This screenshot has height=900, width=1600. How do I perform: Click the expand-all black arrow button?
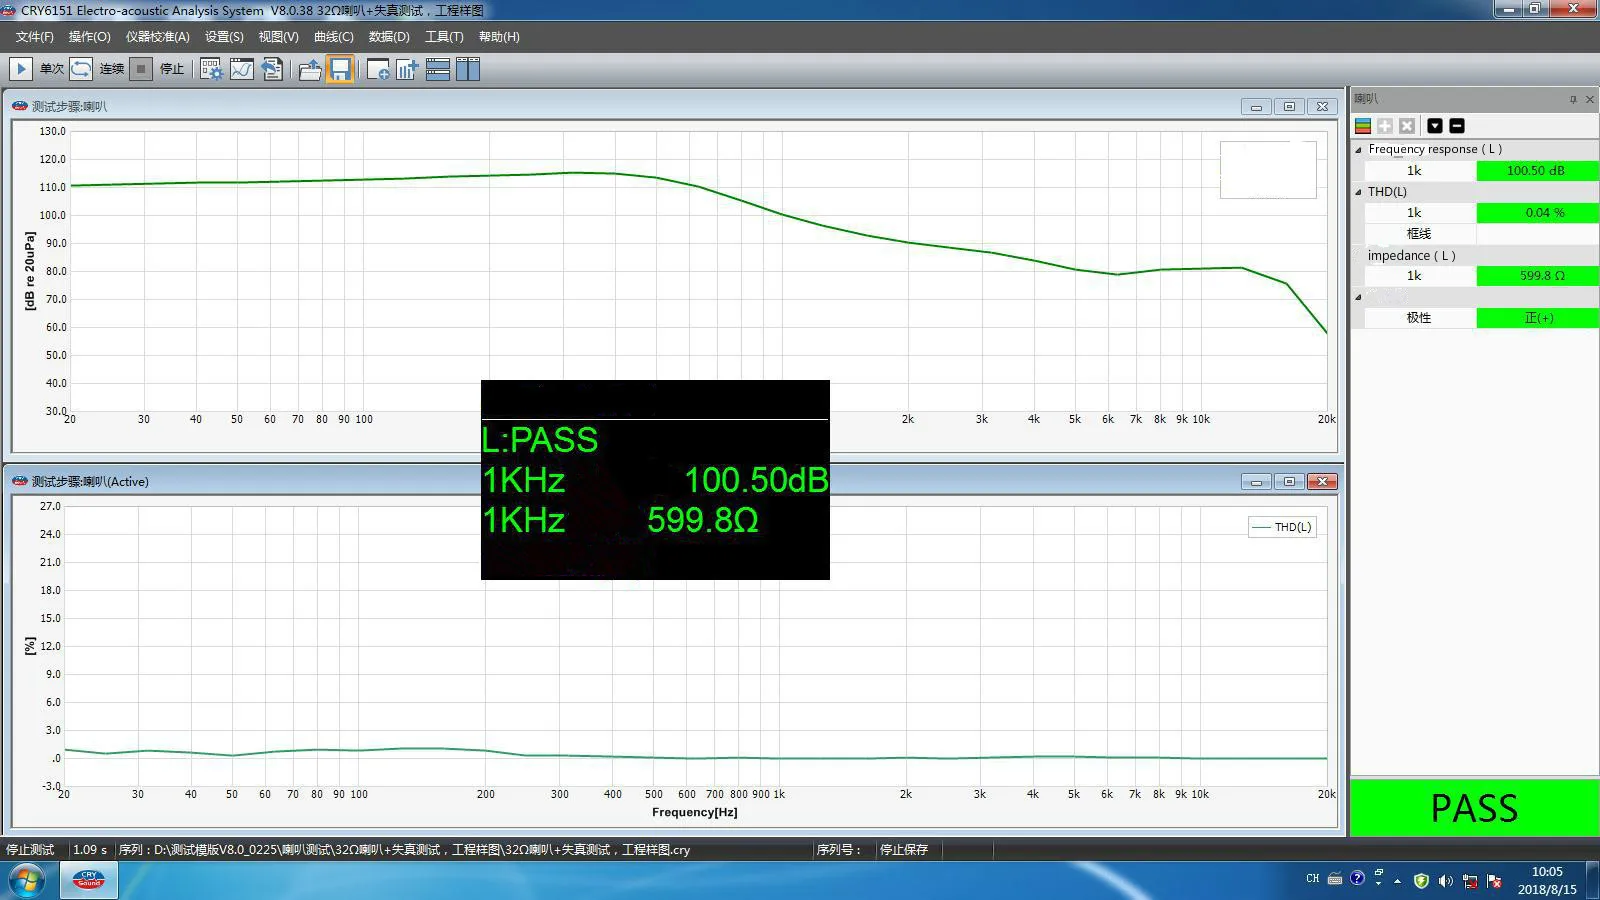(x=1435, y=126)
